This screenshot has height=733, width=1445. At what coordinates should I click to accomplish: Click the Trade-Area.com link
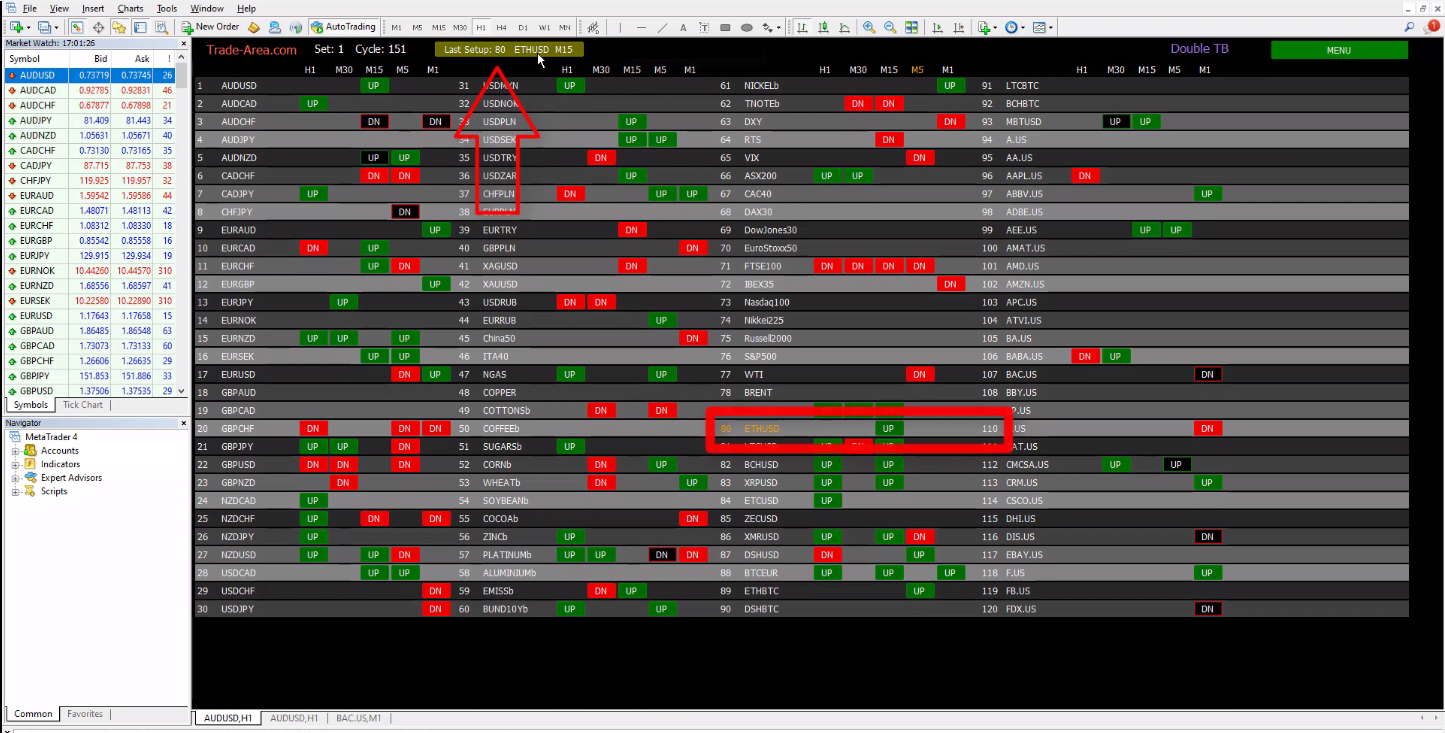[251, 50]
